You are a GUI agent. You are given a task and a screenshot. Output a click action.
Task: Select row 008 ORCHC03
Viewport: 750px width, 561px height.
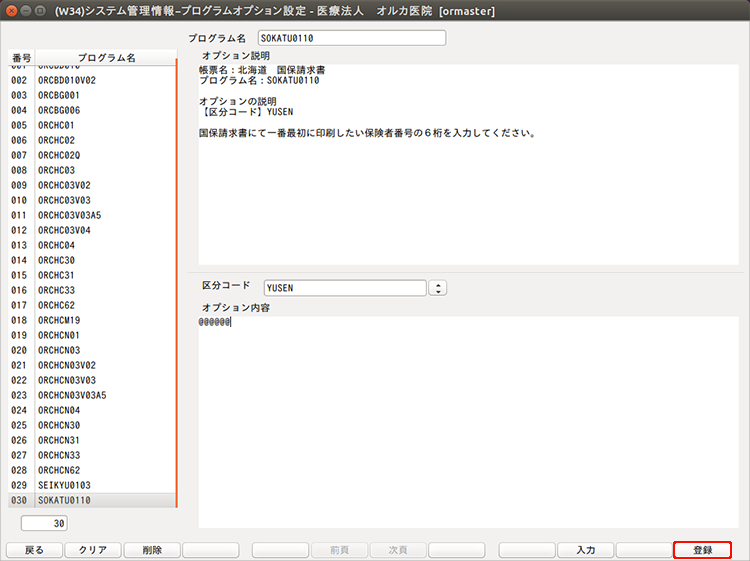(92, 170)
